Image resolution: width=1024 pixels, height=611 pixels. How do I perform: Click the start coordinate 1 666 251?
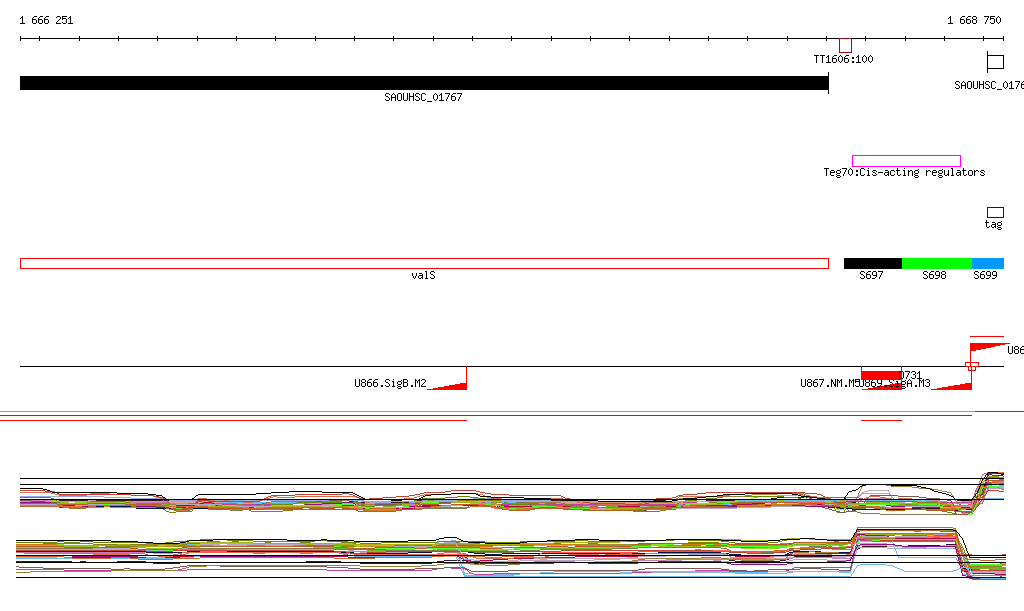pos(46,20)
